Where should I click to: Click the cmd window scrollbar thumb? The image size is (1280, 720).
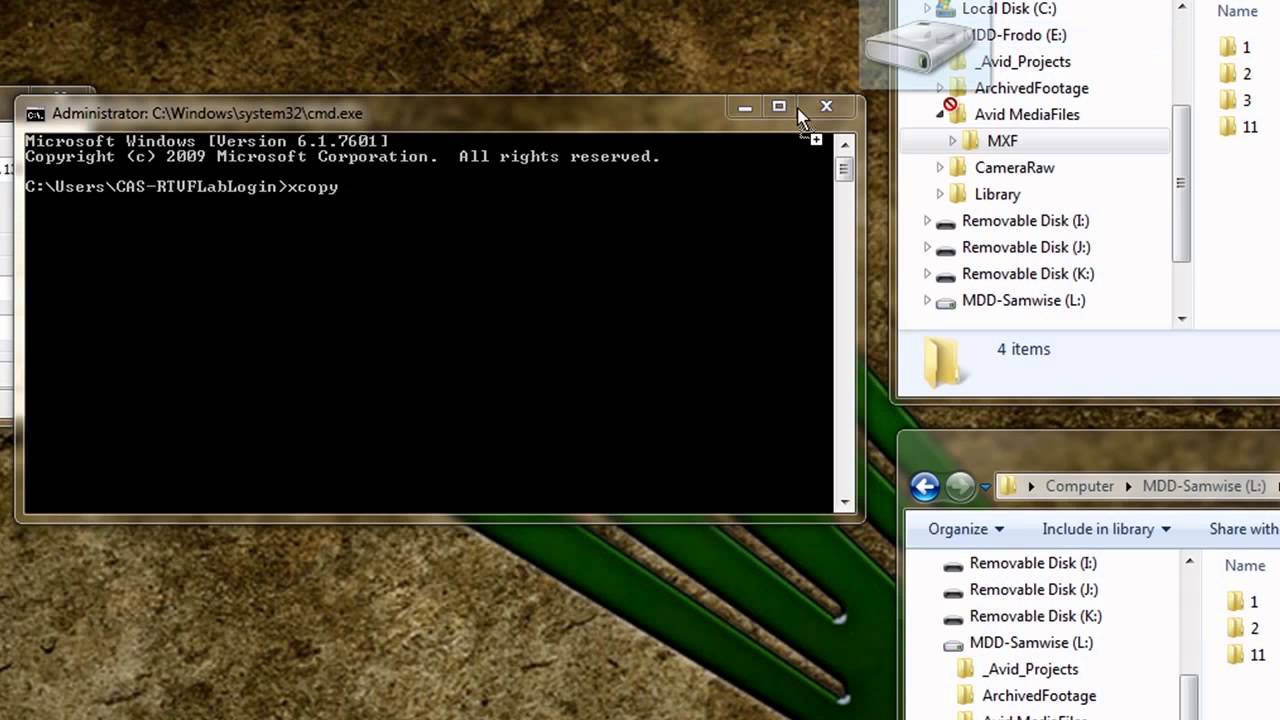coord(845,169)
